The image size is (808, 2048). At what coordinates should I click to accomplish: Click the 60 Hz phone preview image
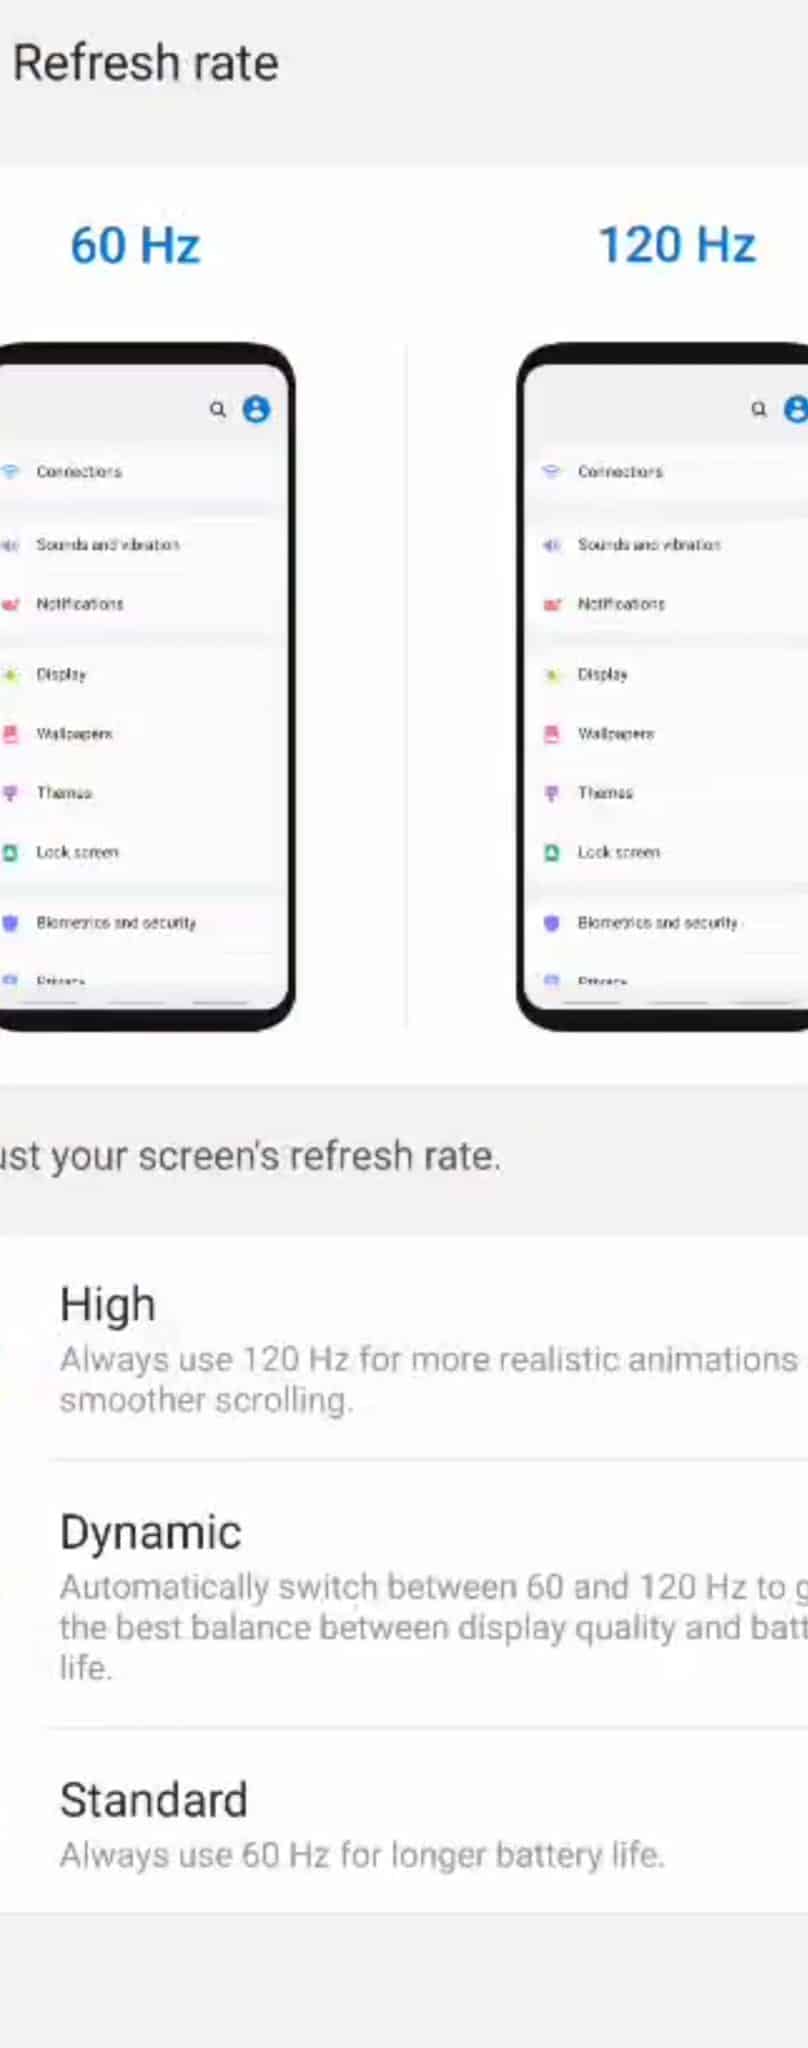click(x=147, y=687)
